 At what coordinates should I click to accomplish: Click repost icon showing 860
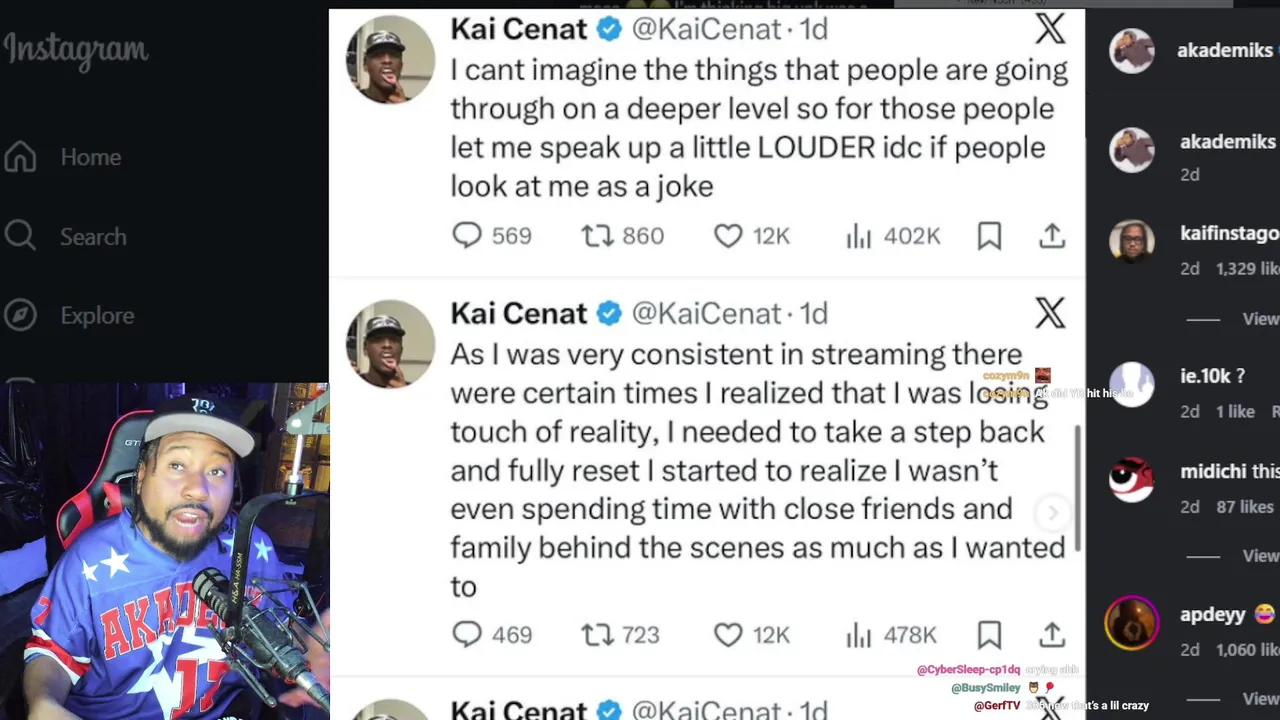pos(597,235)
